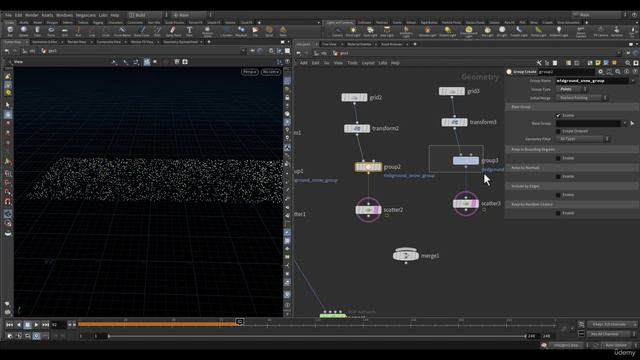Play the timeline forward

click(36, 325)
